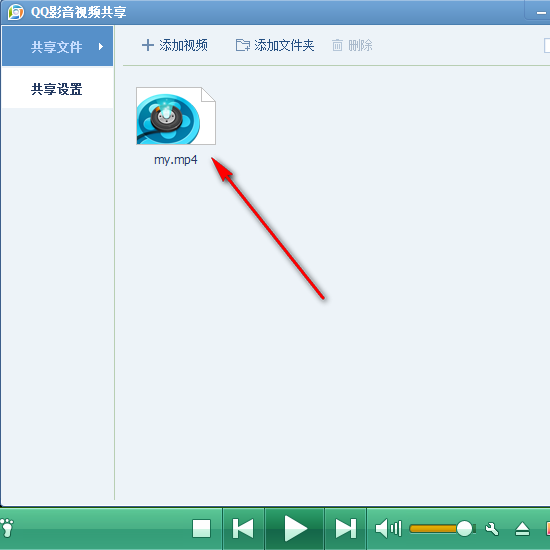The width and height of the screenshot is (550, 550).
Task: Click the footprint icon in the player bar
Action: coord(7,528)
